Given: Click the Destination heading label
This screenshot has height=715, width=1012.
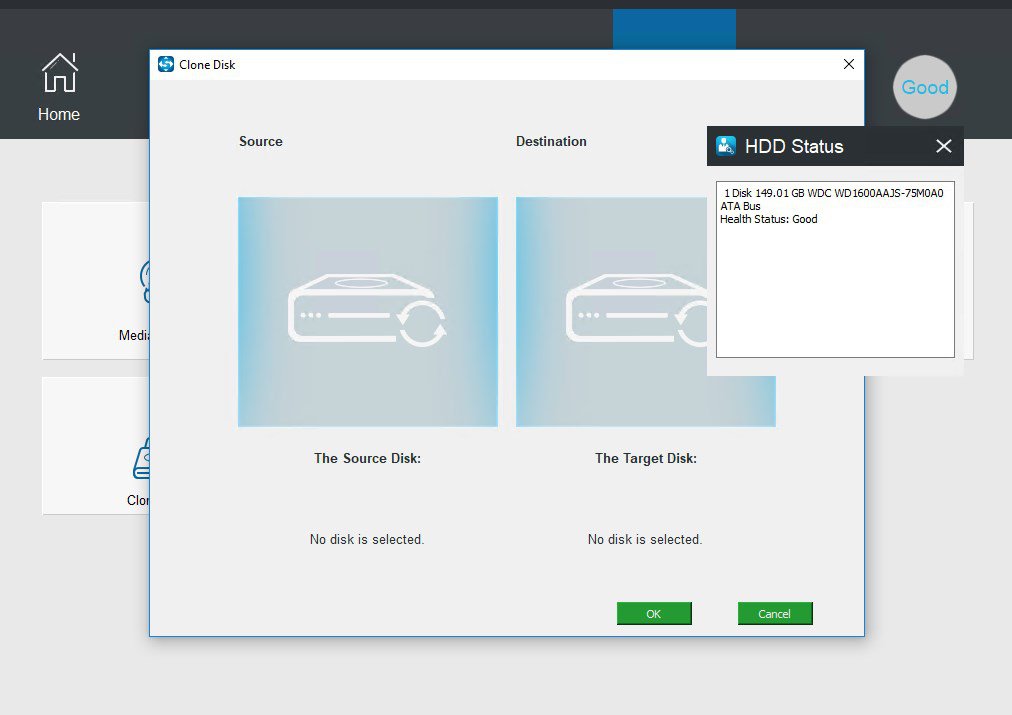Looking at the screenshot, I should pyautogui.click(x=551, y=141).
